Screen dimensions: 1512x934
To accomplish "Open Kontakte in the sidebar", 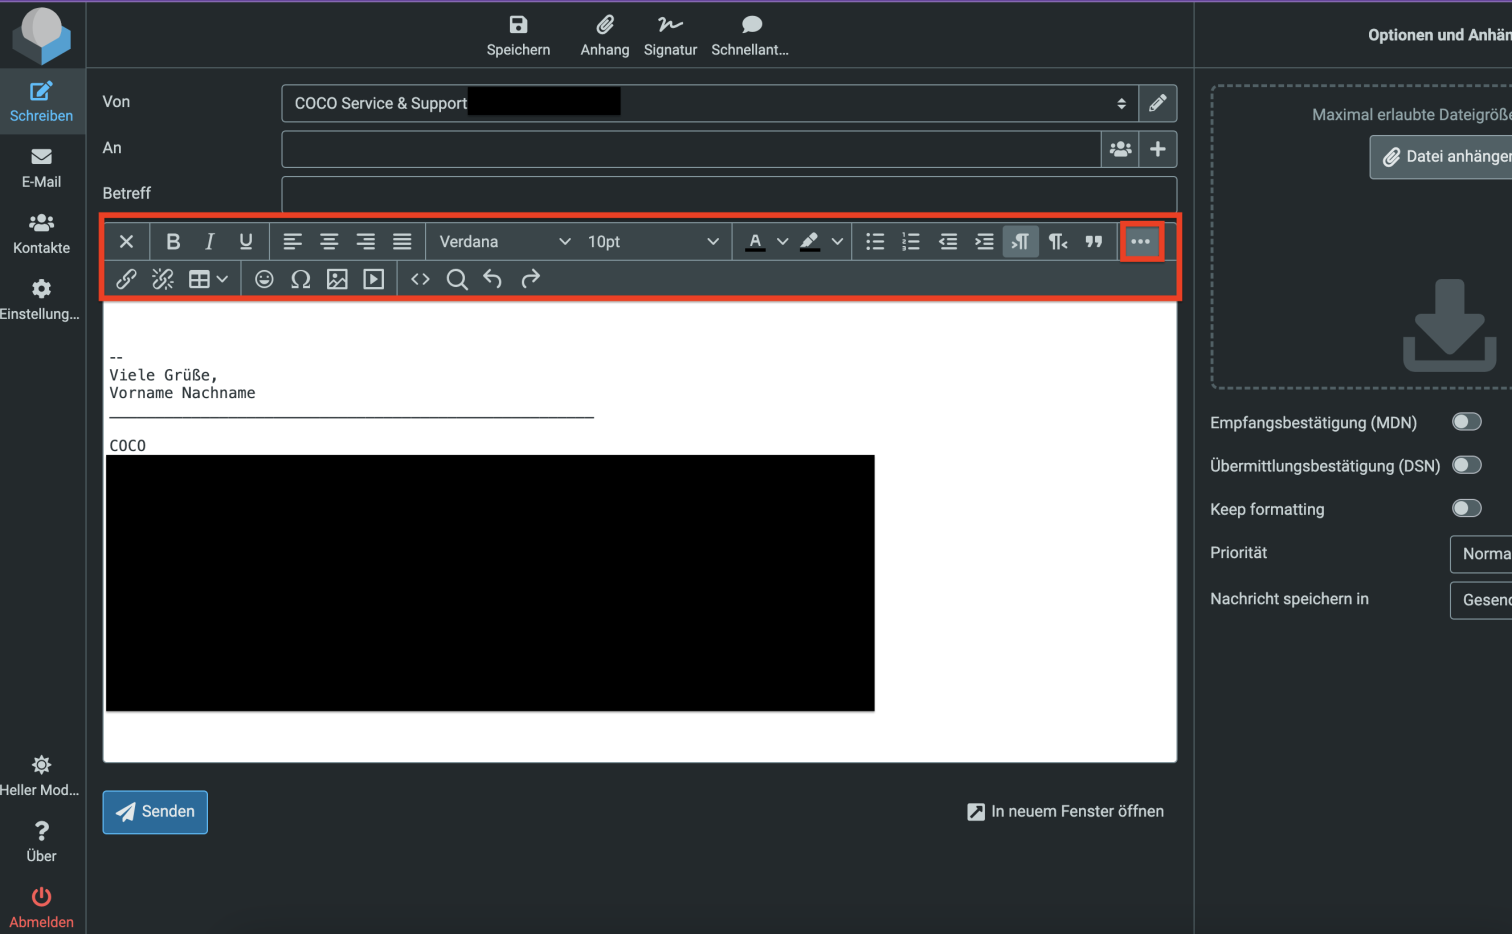I will point(41,233).
